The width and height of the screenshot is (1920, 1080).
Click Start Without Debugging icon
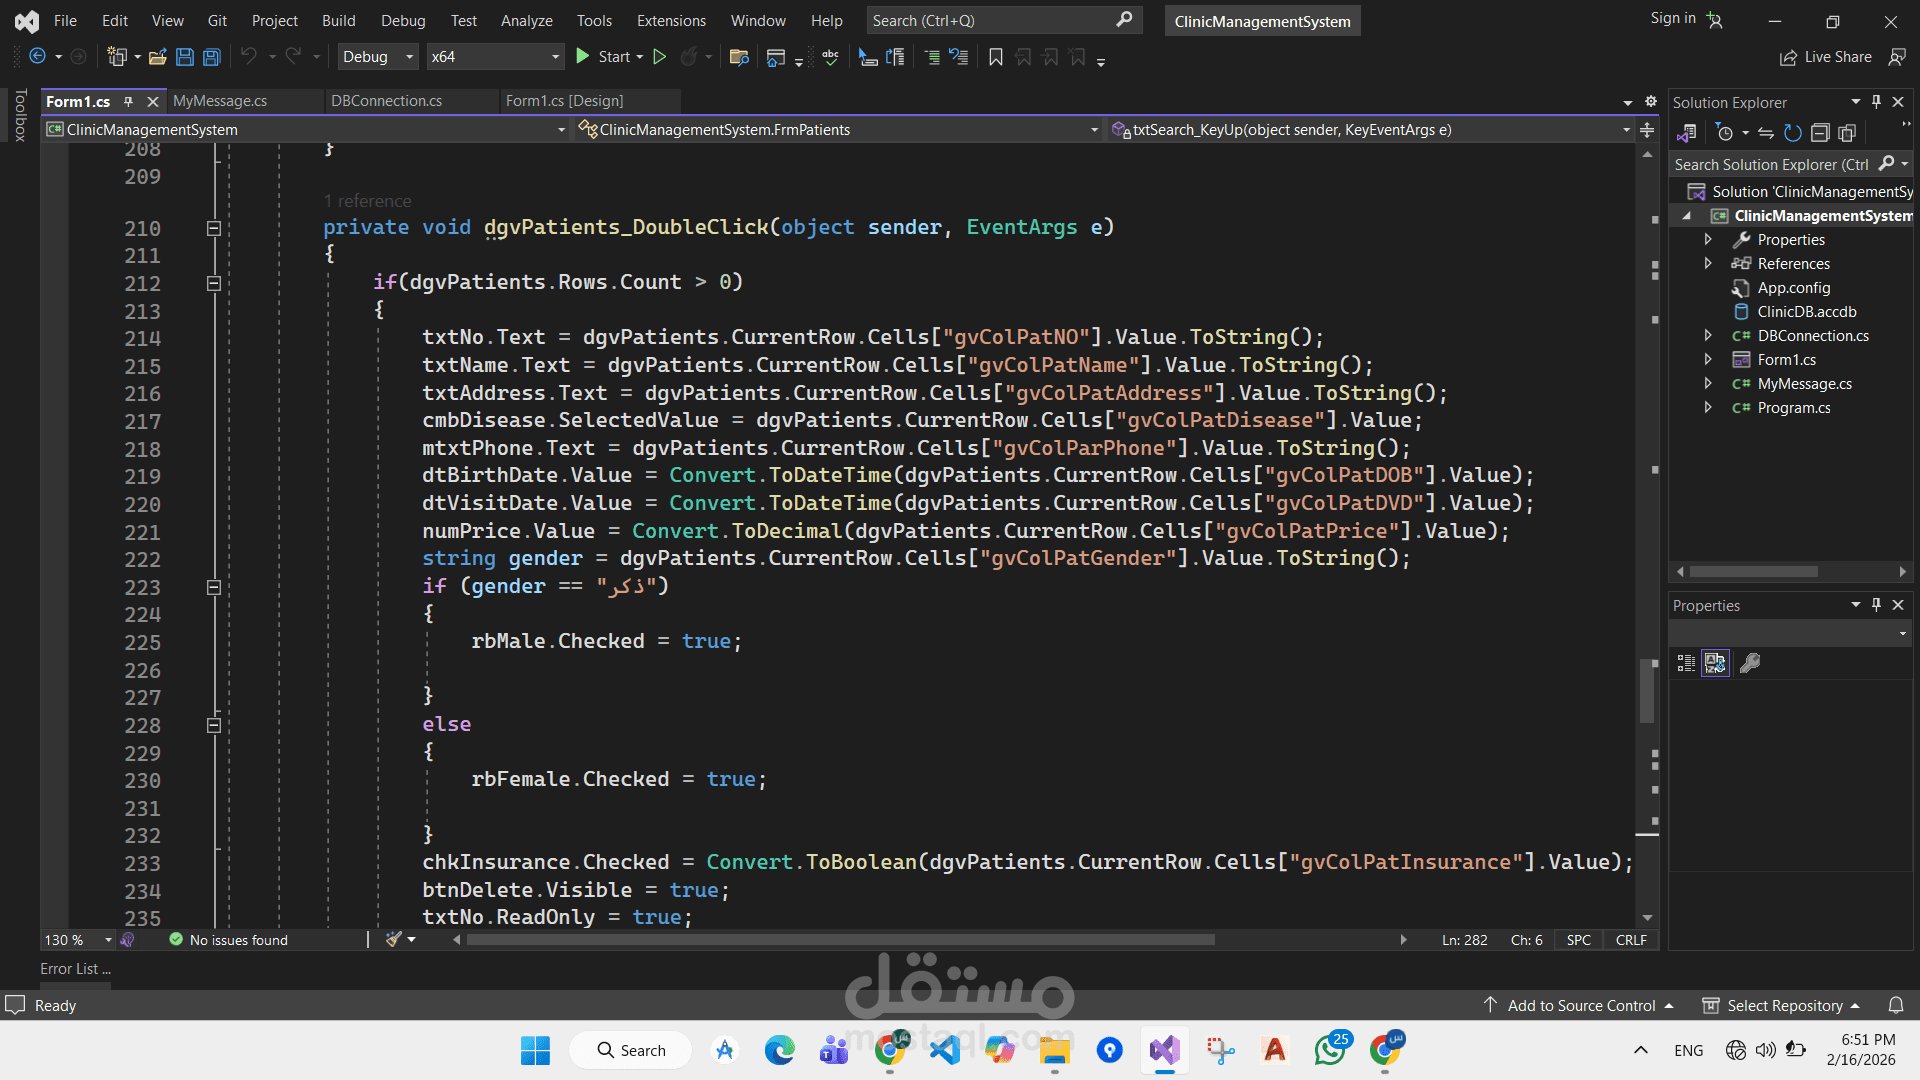coord(660,57)
